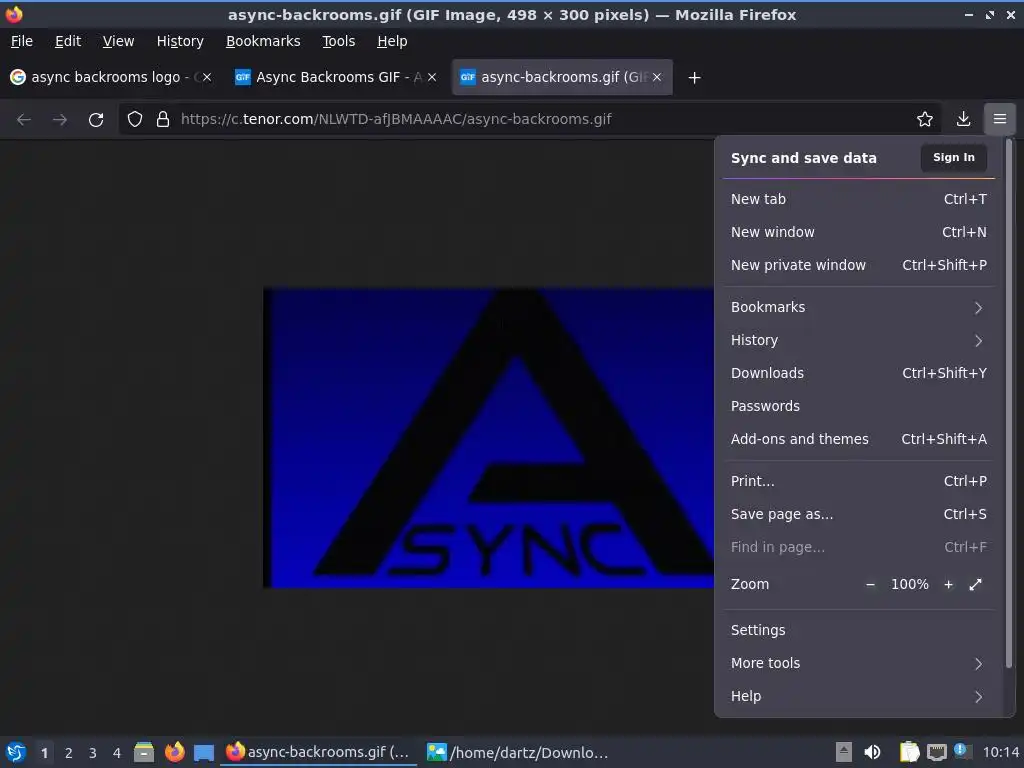This screenshot has width=1024, height=768.
Task: Click the async-backrooms.gif taskbar window button
Action: [x=318, y=752]
